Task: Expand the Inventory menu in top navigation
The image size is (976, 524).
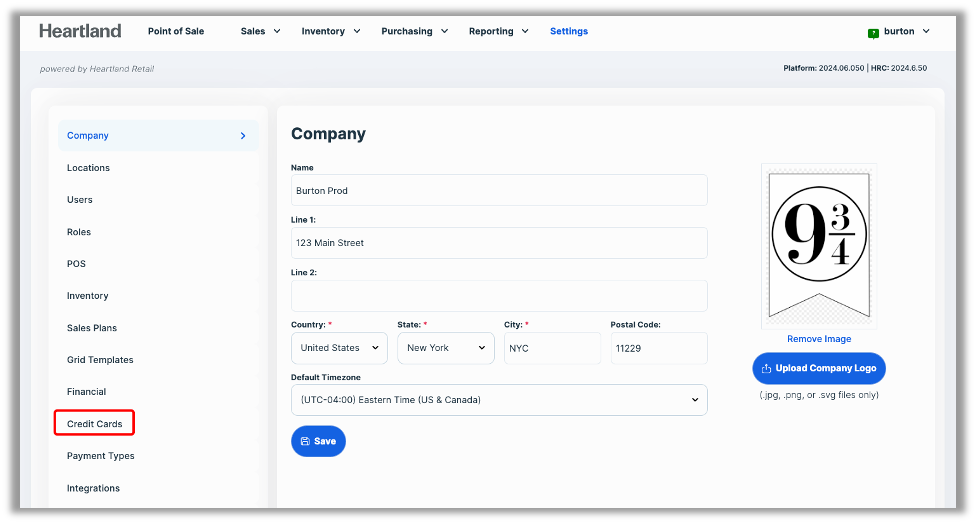Action: (x=330, y=31)
